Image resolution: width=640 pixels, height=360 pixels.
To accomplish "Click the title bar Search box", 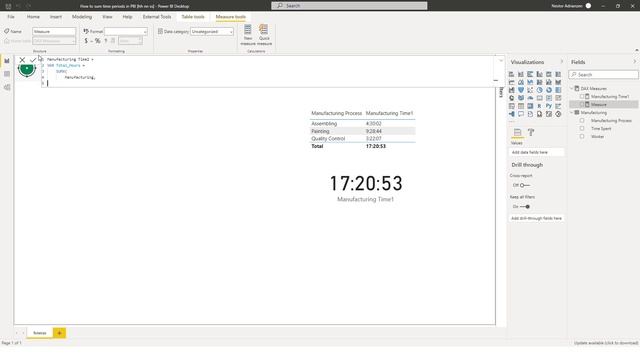I will pyautogui.click(x=349, y=6).
